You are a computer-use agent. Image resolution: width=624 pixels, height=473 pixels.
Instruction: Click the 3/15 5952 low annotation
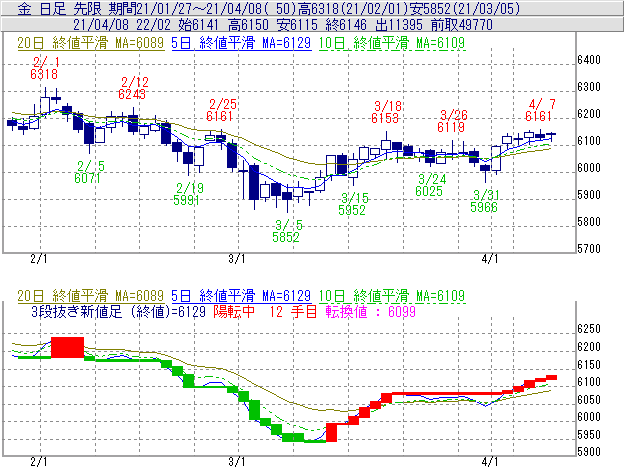click(353, 204)
